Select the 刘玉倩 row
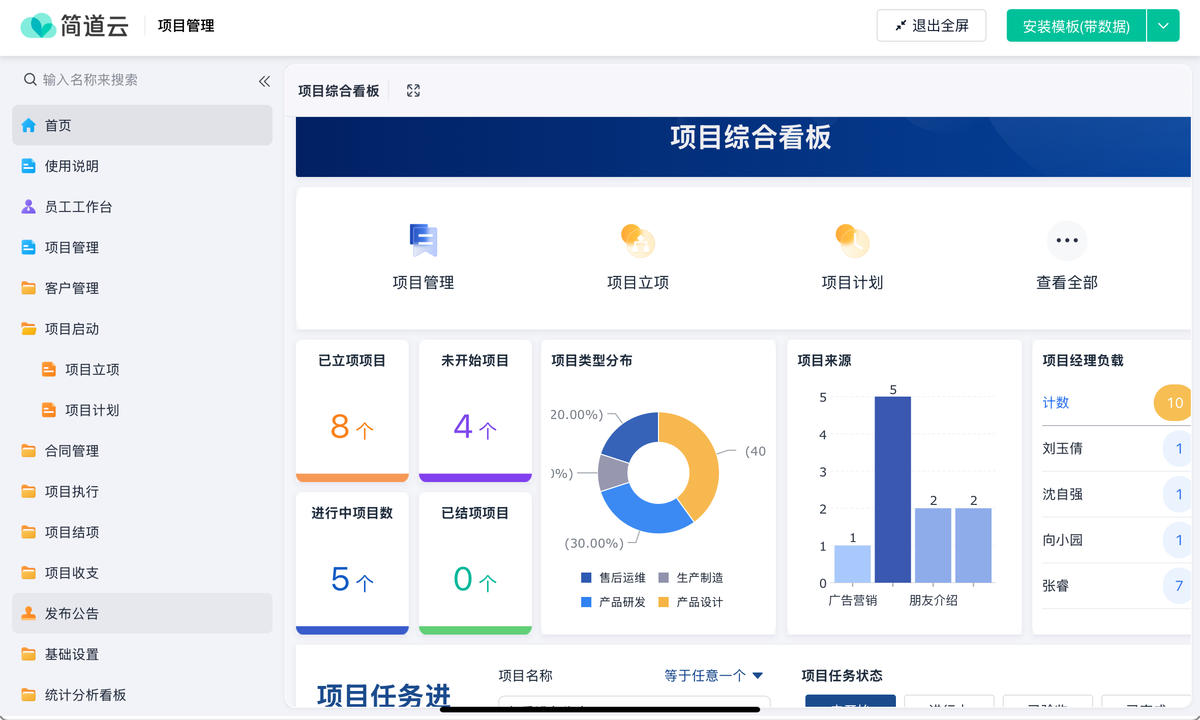Screen dimensions: 1200x720 pyautogui.click(x=1116, y=449)
